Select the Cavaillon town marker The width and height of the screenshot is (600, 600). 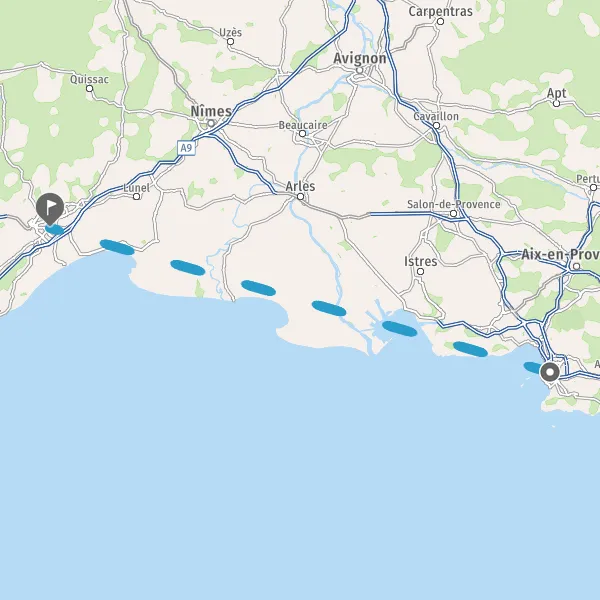(437, 126)
